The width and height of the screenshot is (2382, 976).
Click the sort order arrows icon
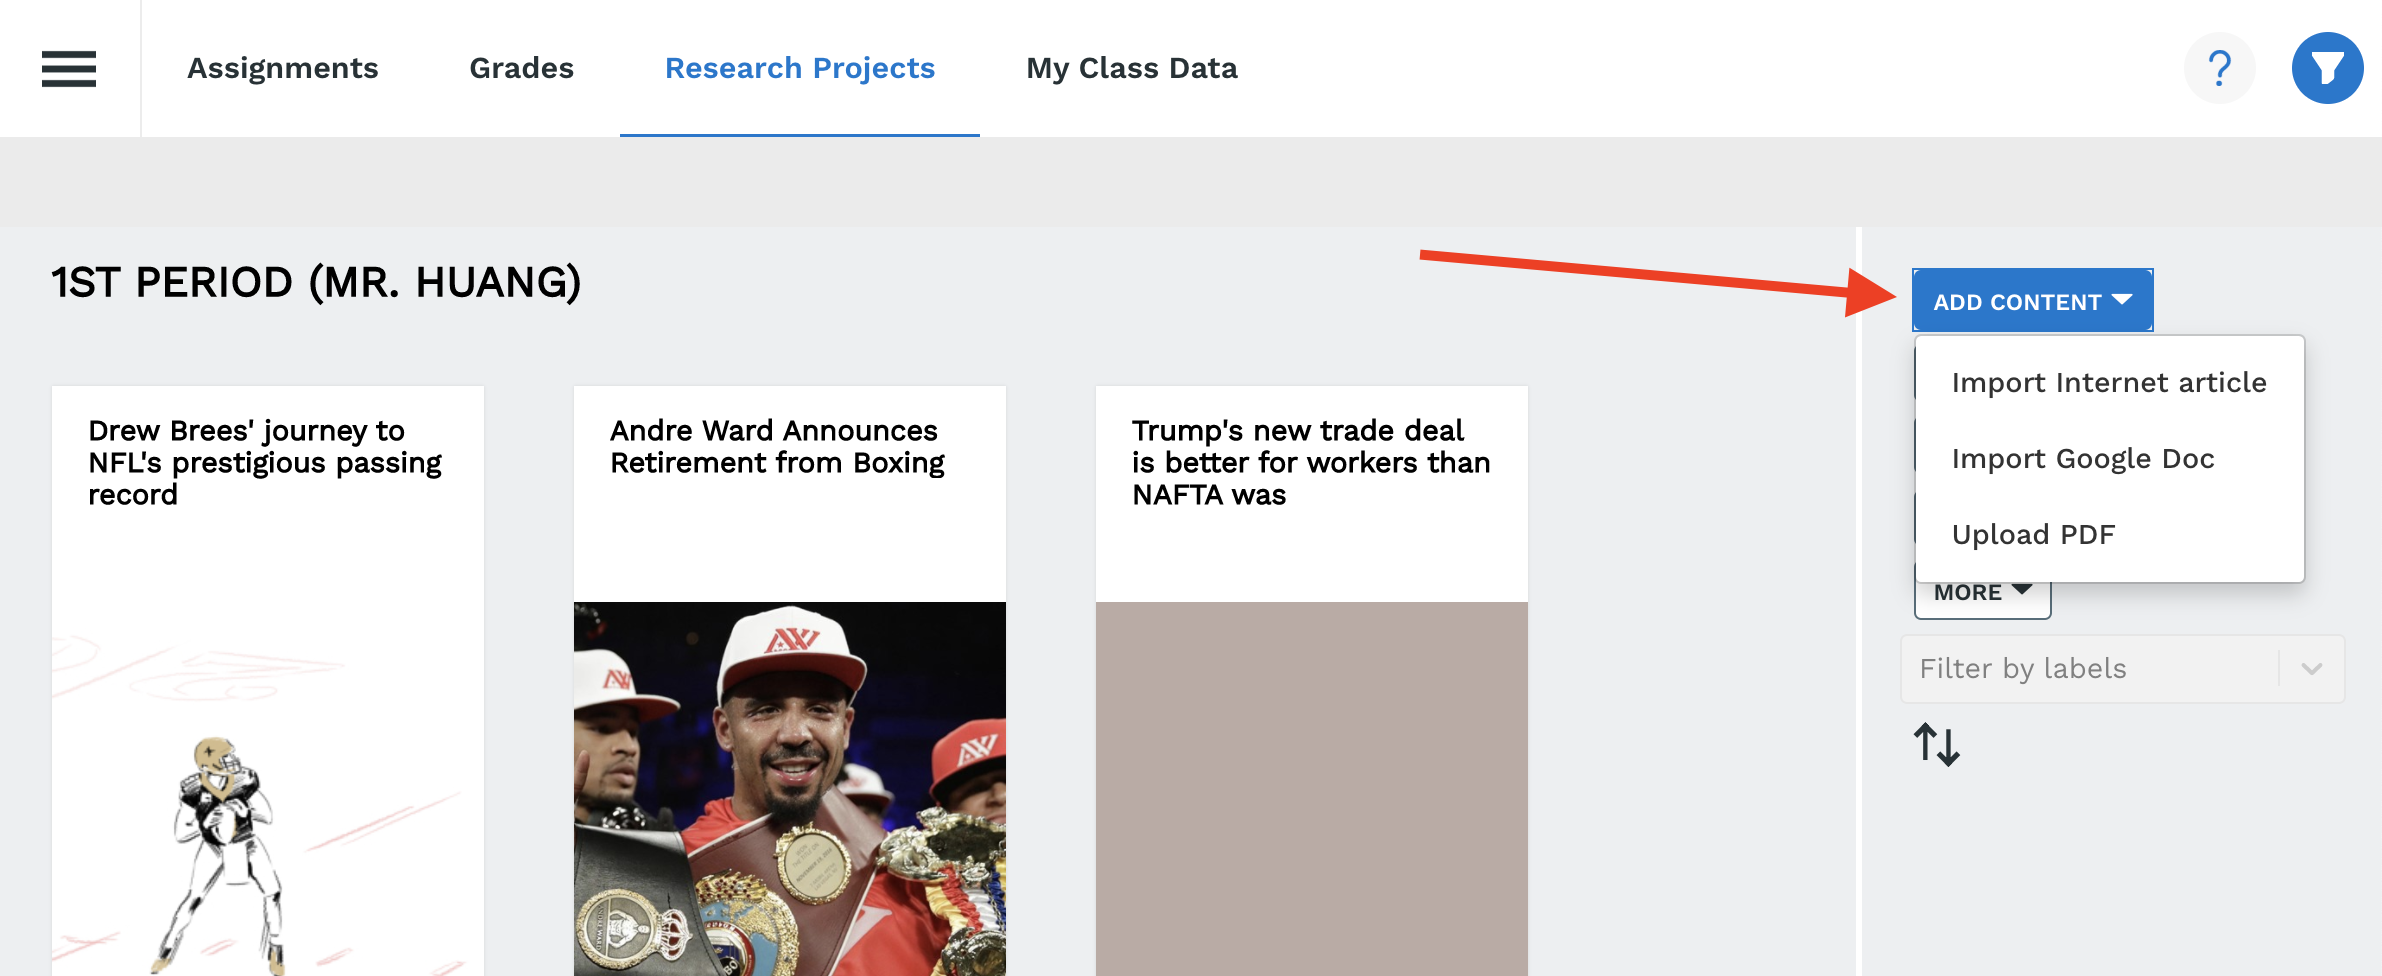click(1937, 745)
